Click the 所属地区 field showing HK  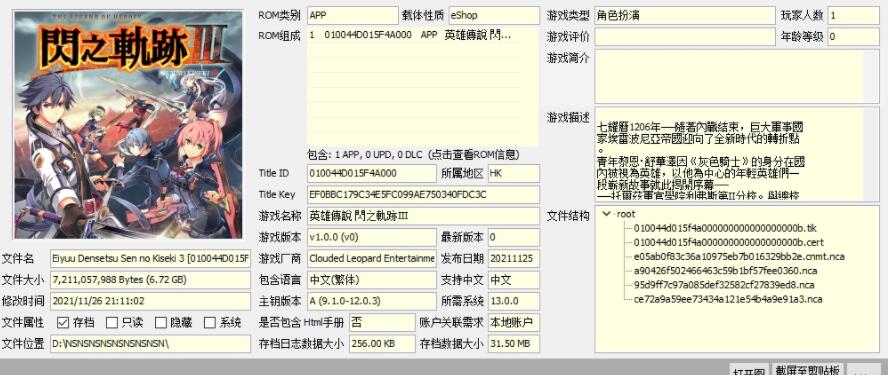click(x=514, y=173)
